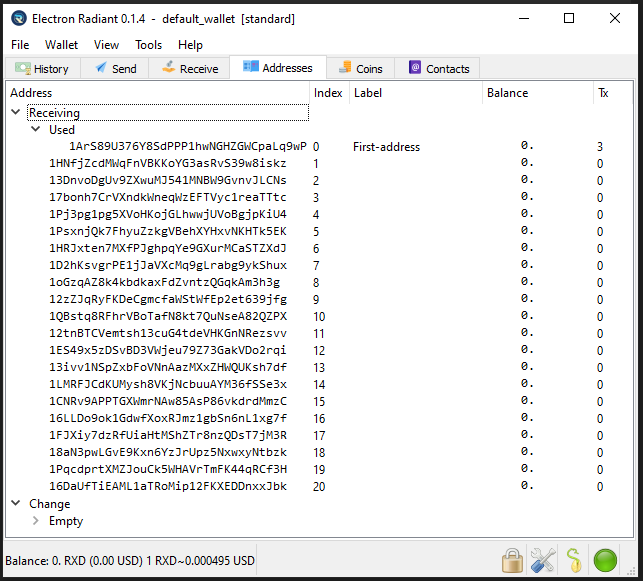Viewport: 643px width, 581px height.
Task: Sort addresses by Balance column header
Action: 507,93
